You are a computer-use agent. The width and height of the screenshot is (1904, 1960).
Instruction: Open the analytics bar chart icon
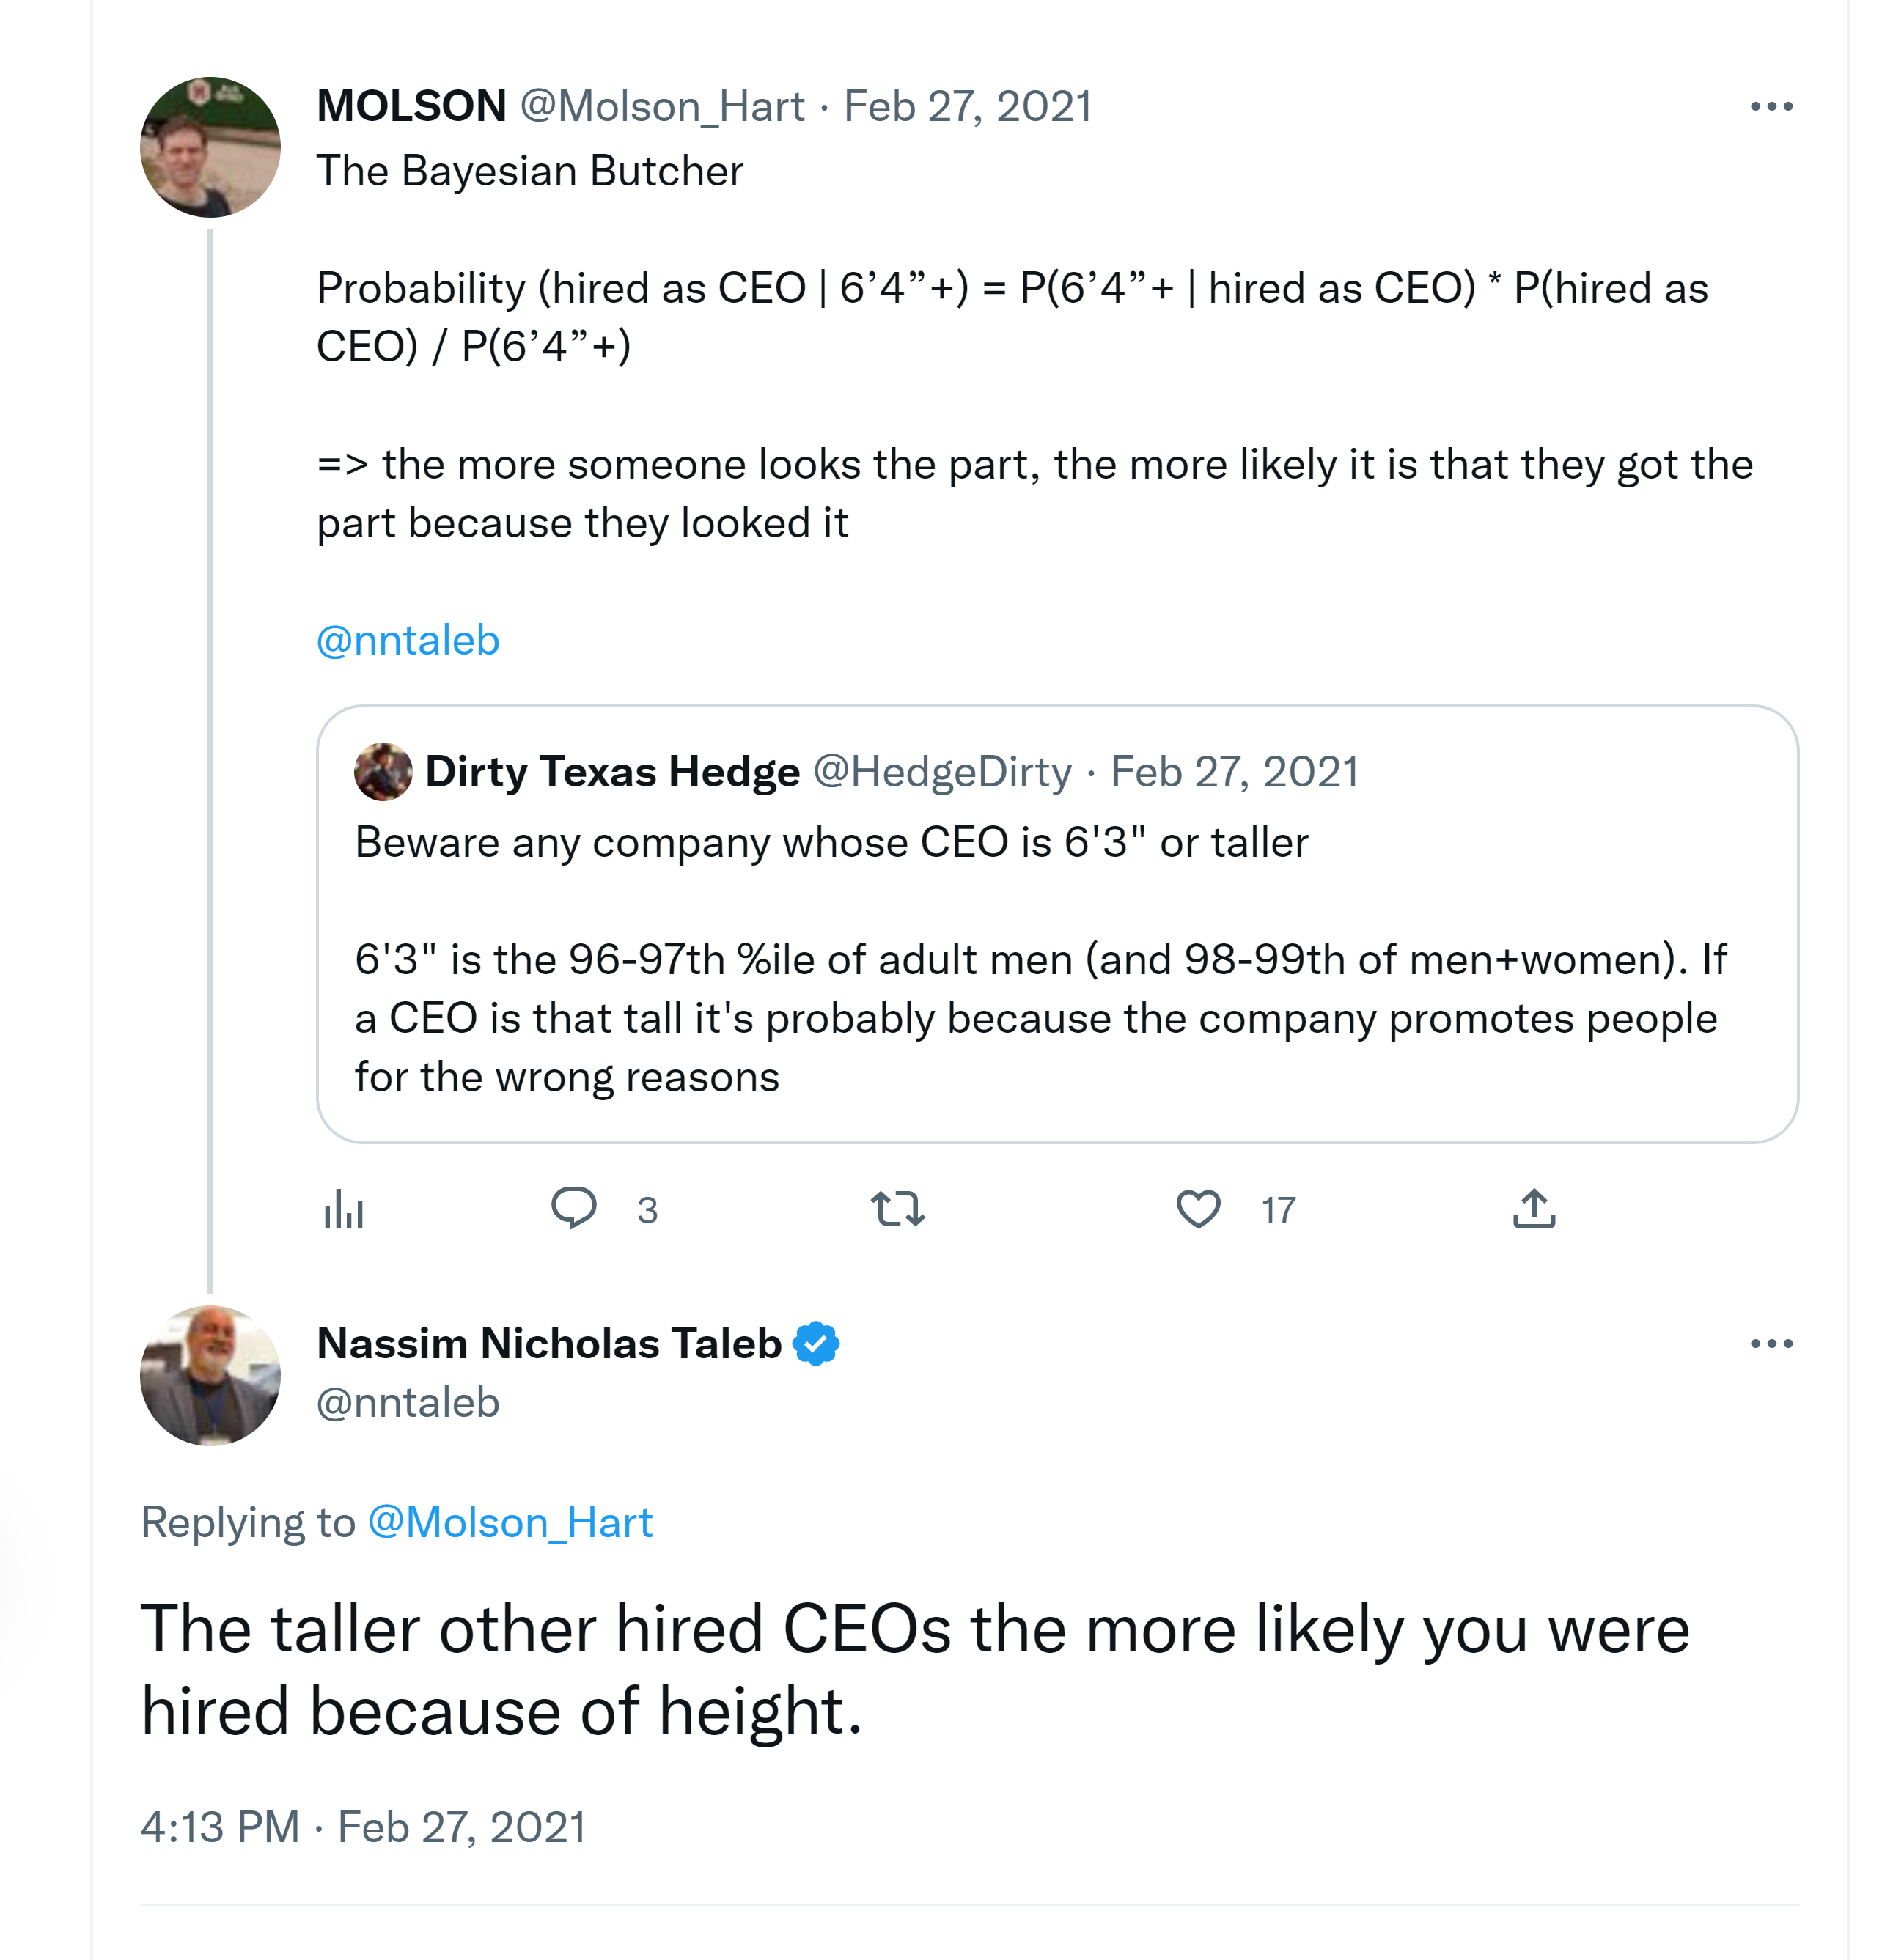(343, 1210)
